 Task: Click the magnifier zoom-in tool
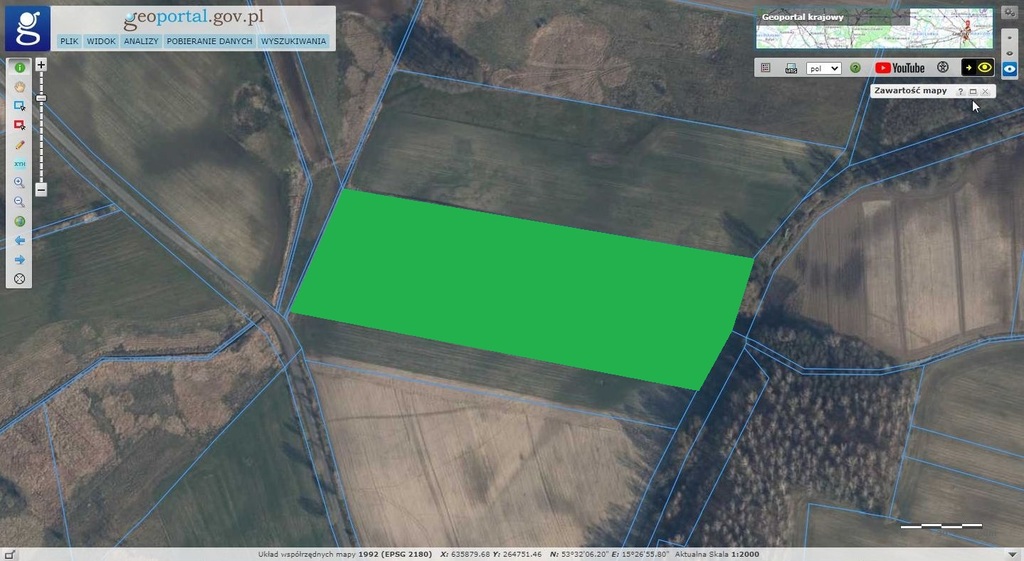tap(19, 182)
